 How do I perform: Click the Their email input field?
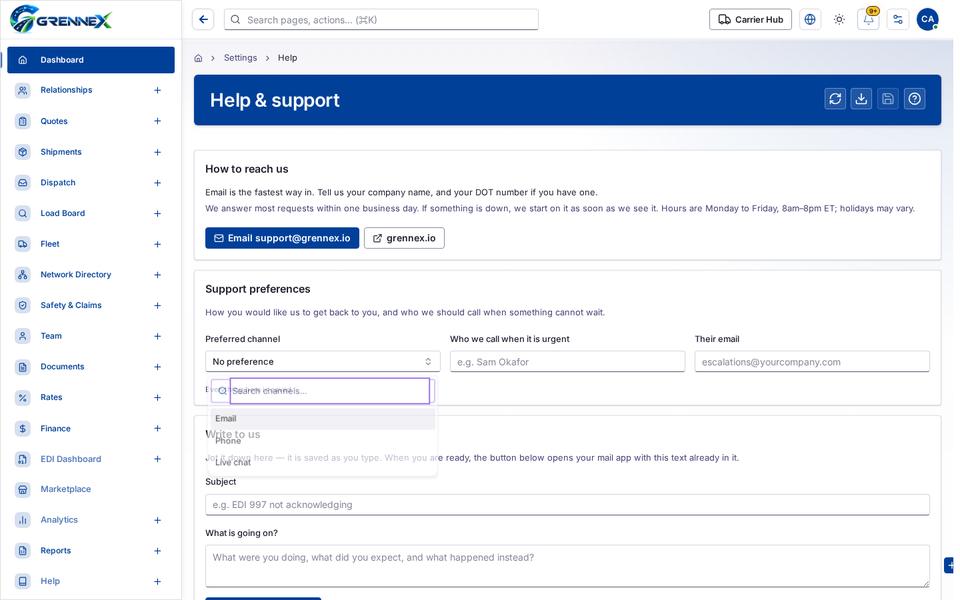tap(812, 362)
